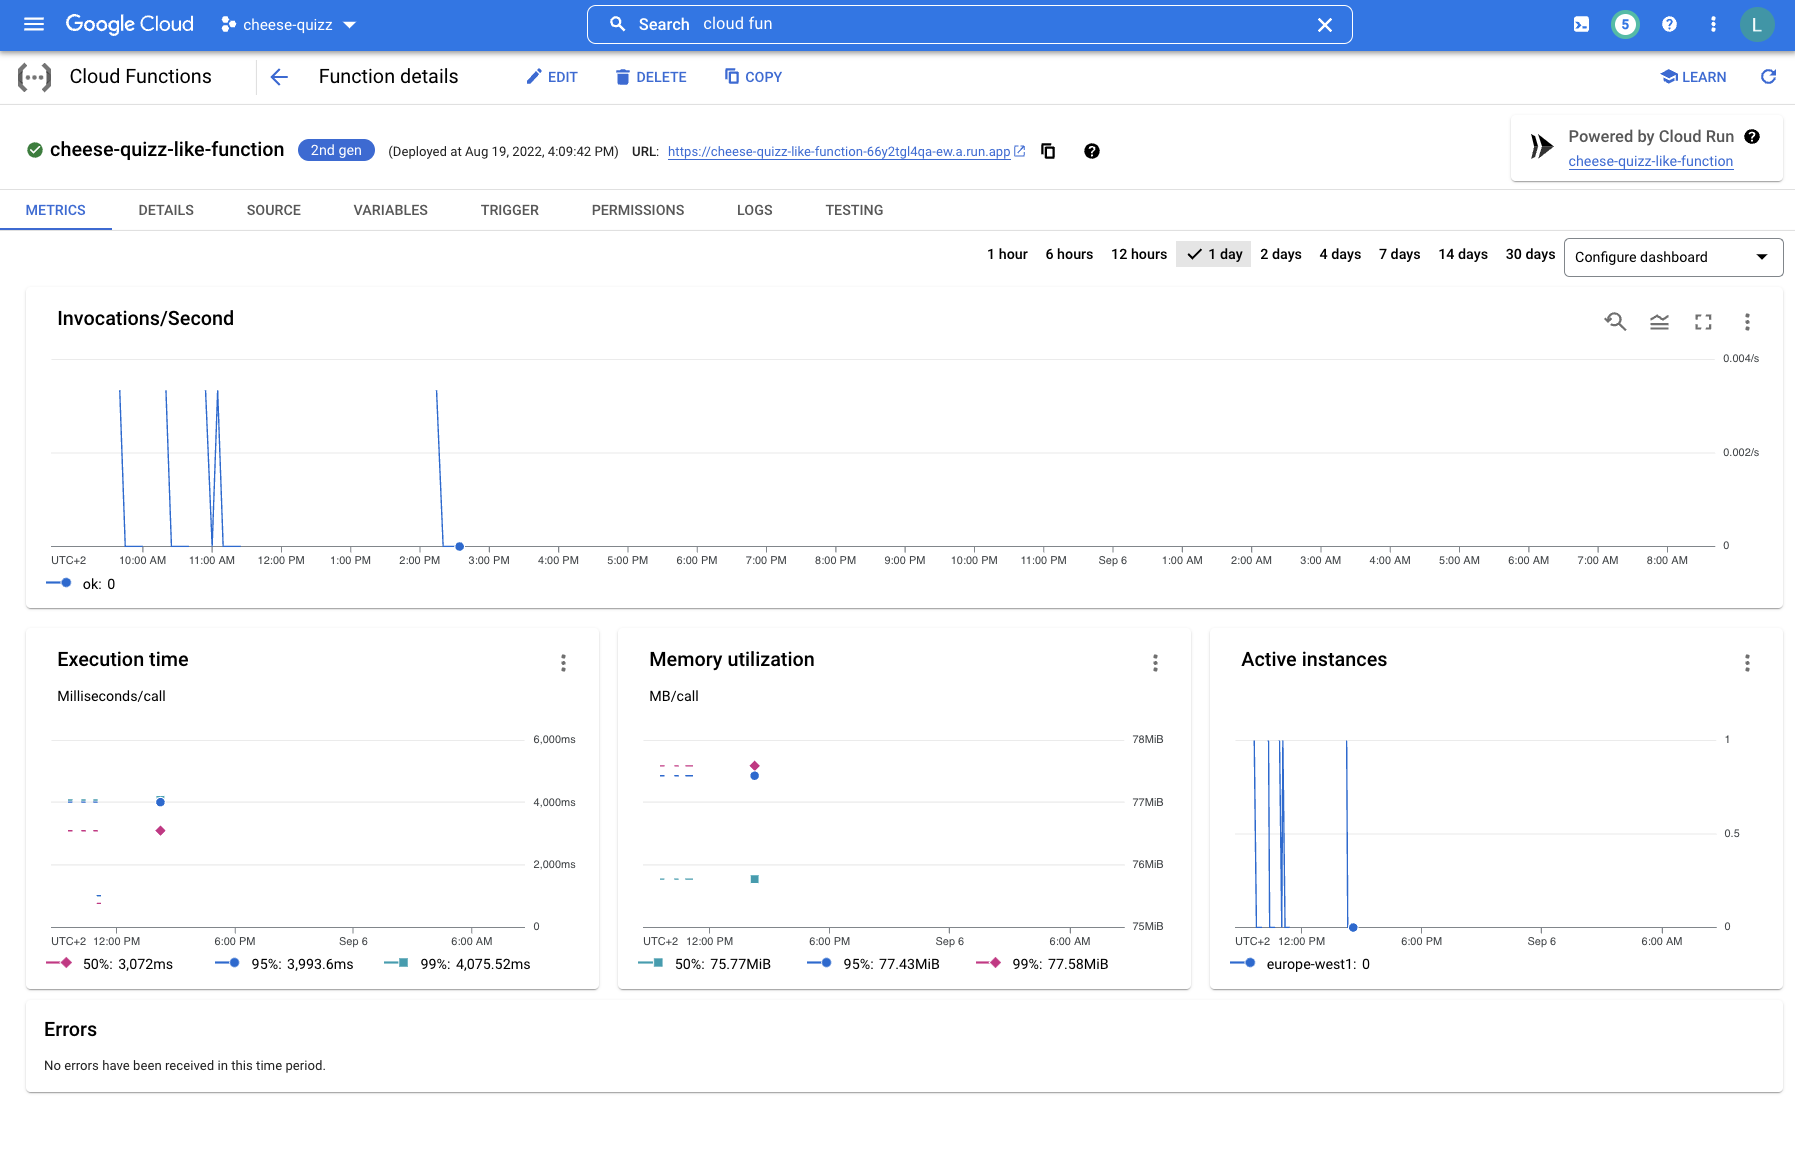The width and height of the screenshot is (1795, 1162).
Task: Select the 4 days time range
Action: coord(1340,254)
